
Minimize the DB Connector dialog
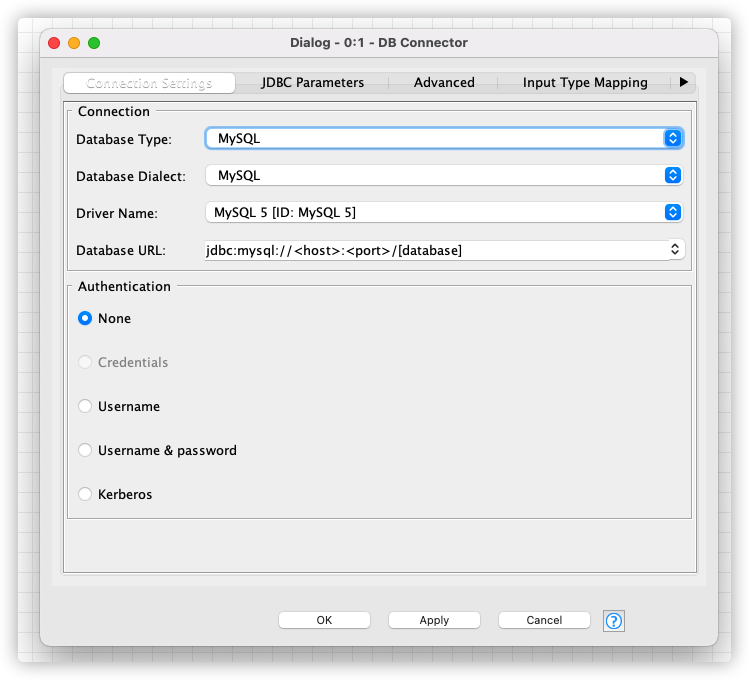click(x=74, y=43)
